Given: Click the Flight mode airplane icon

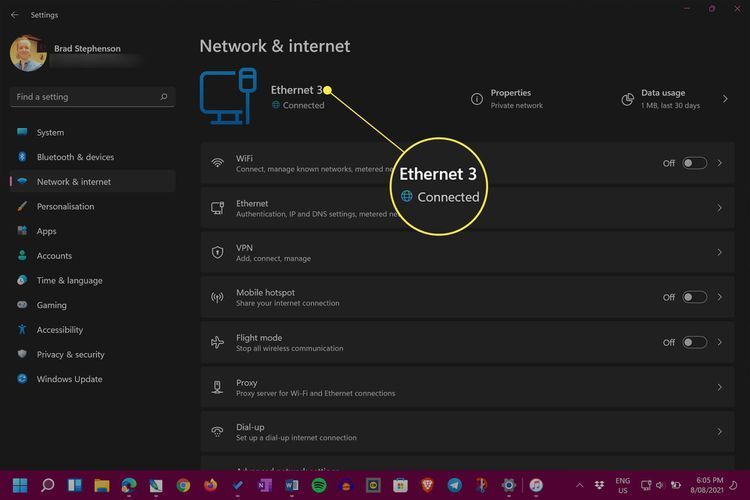Looking at the screenshot, I should pyautogui.click(x=217, y=343).
